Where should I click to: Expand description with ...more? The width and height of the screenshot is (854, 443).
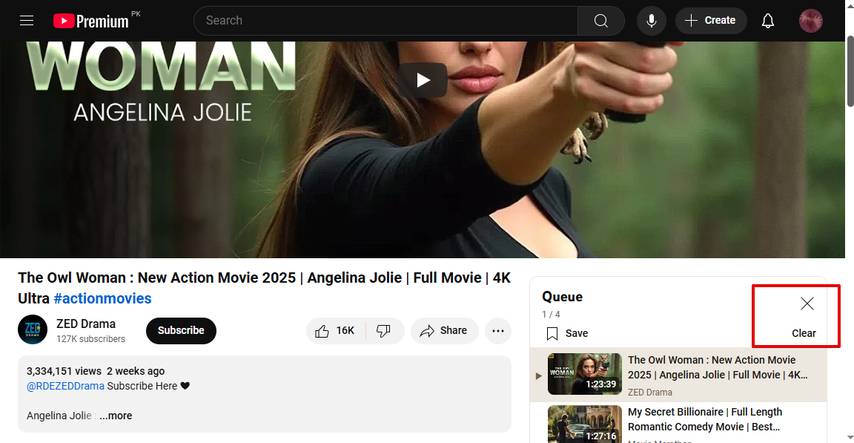tap(115, 416)
